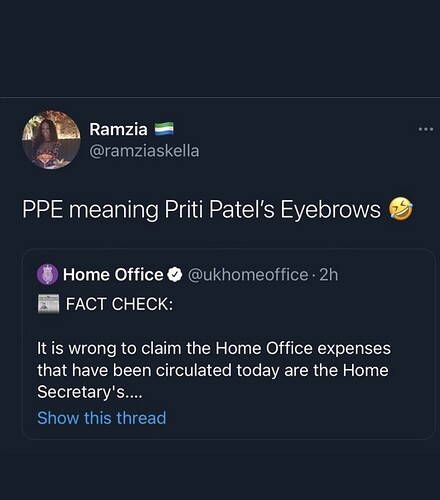Tap the 2h timestamp on quoted tweet

tap(329, 275)
